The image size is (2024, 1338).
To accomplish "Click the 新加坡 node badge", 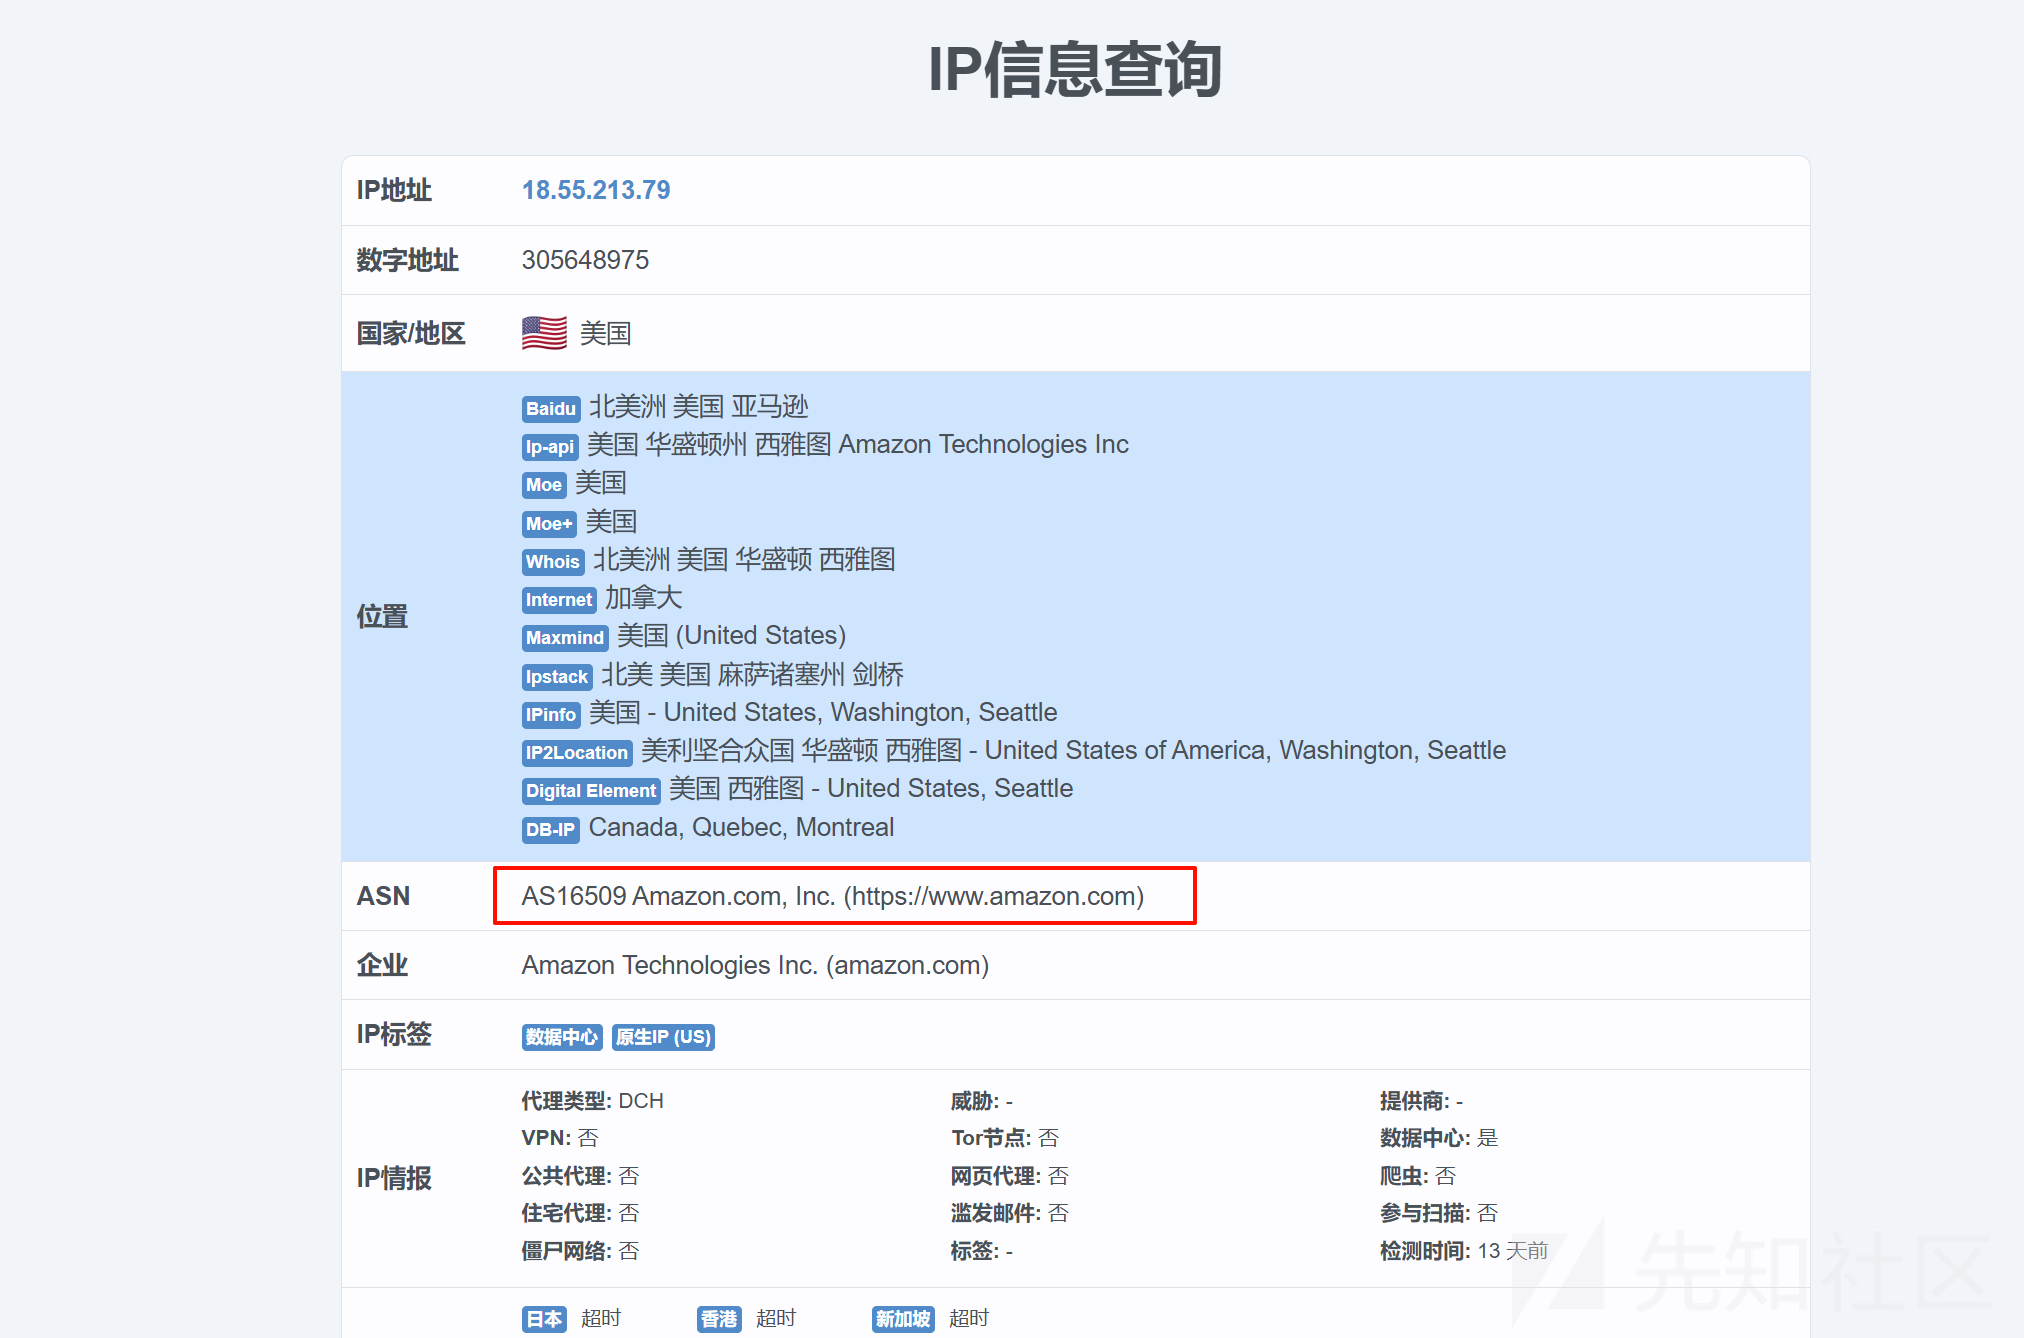I will pos(903,1319).
